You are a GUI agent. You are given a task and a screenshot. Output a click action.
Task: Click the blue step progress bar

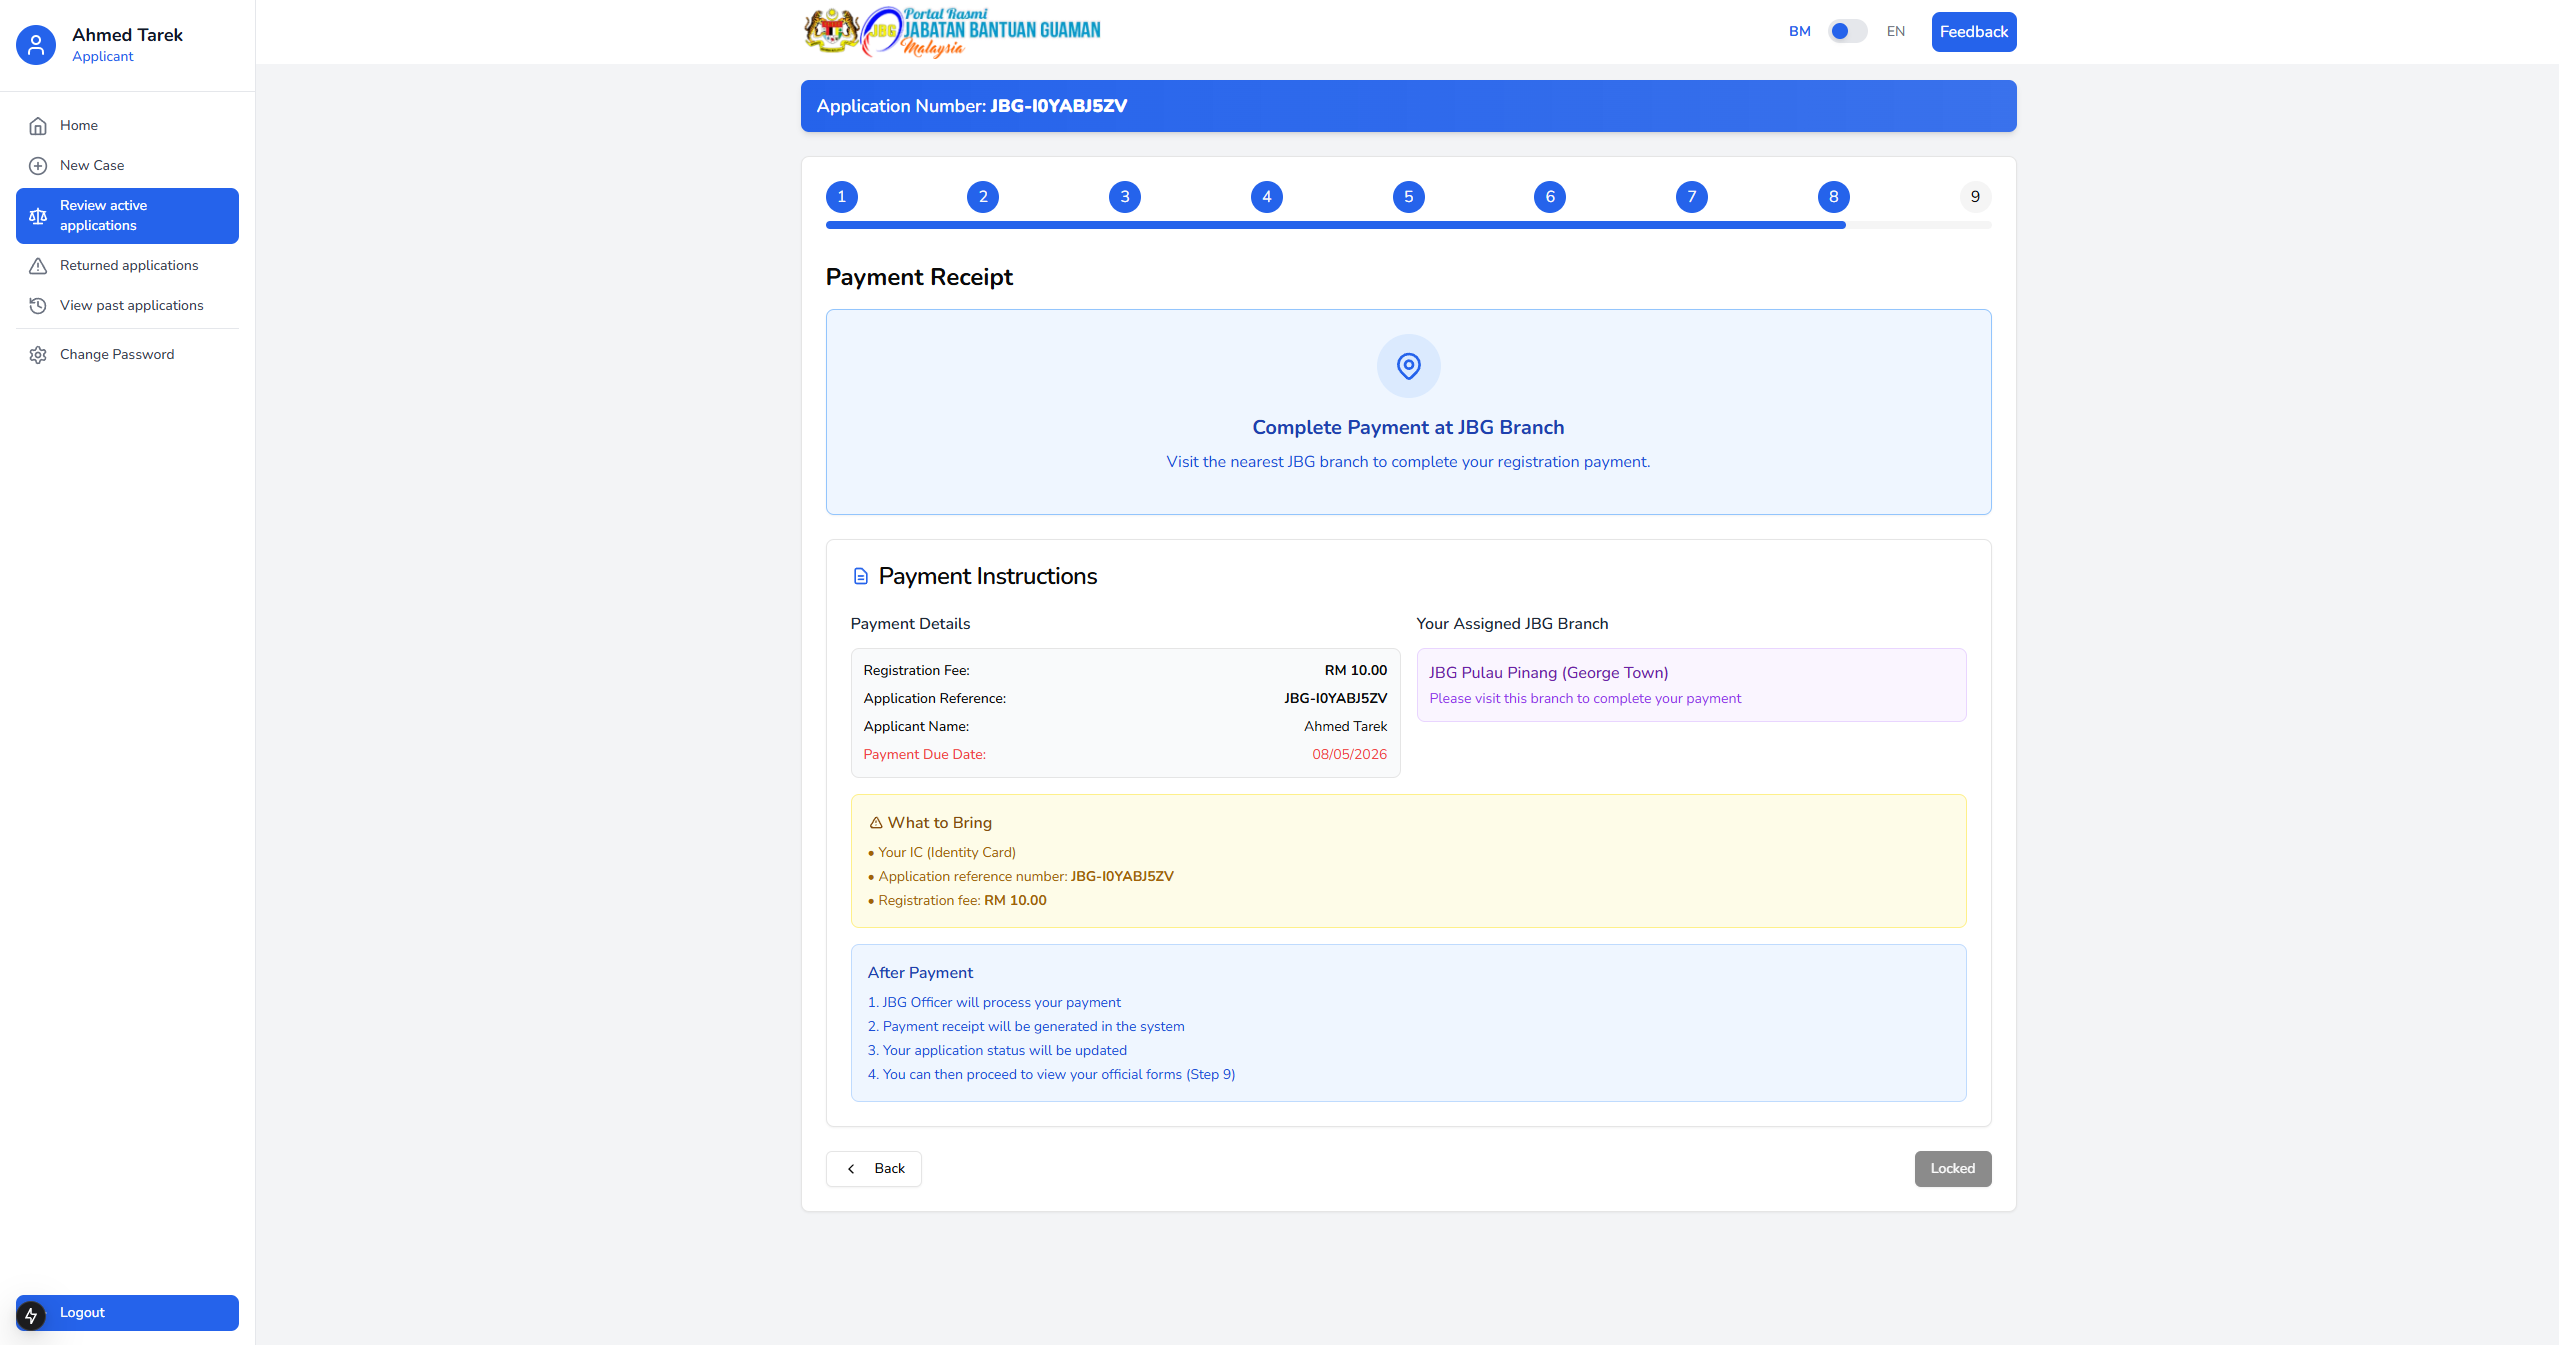point(1335,226)
